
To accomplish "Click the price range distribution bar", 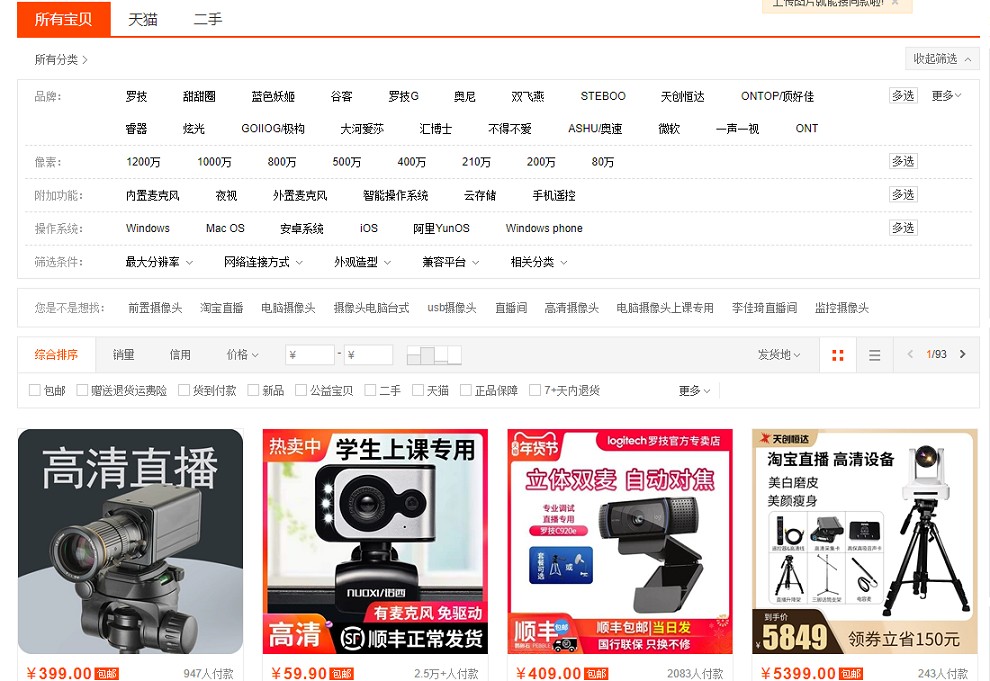I will (434, 355).
